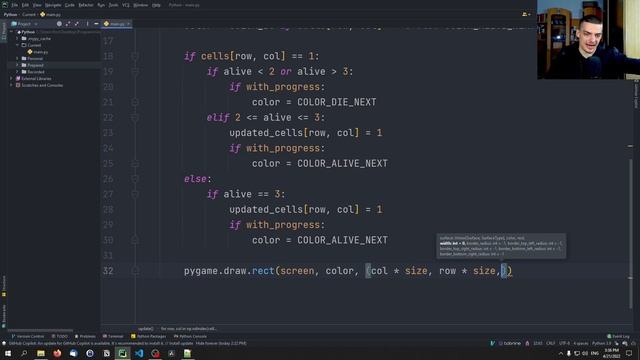Open the Windows notification center
This screenshot has width=640, height=360.
click(629, 353)
